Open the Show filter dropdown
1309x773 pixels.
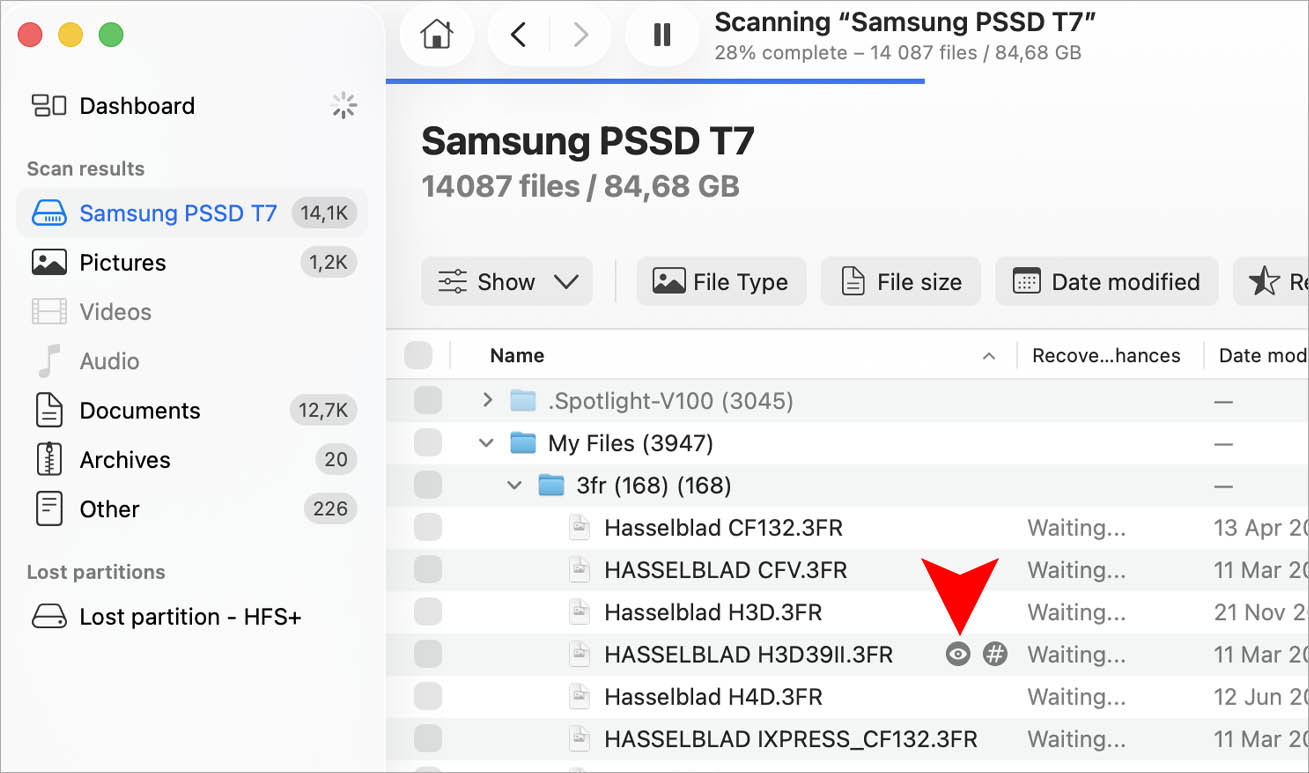pyautogui.click(x=506, y=281)
